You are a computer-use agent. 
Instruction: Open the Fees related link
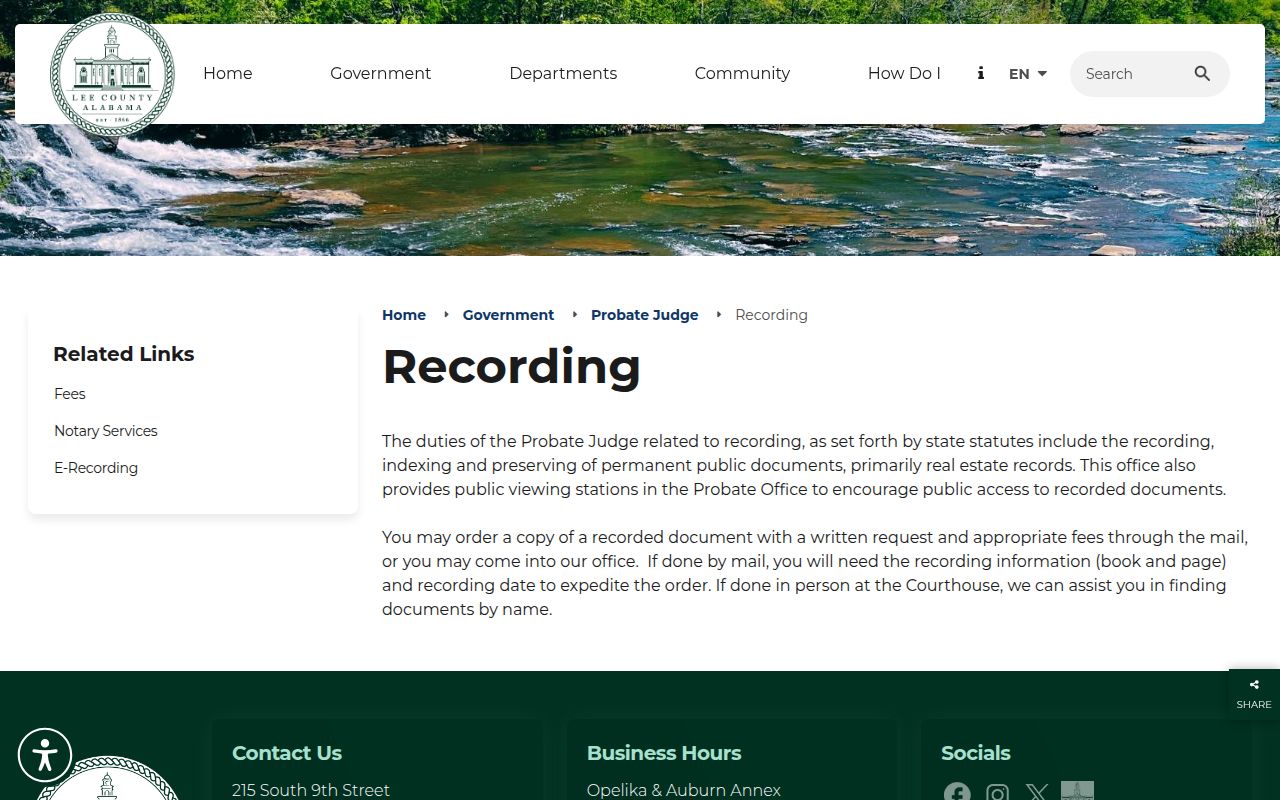[70, 394]
